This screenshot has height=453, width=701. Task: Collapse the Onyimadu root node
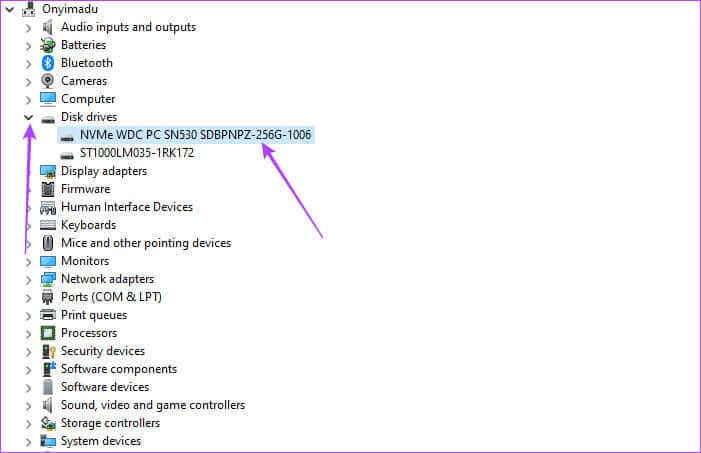coord(9,8)
